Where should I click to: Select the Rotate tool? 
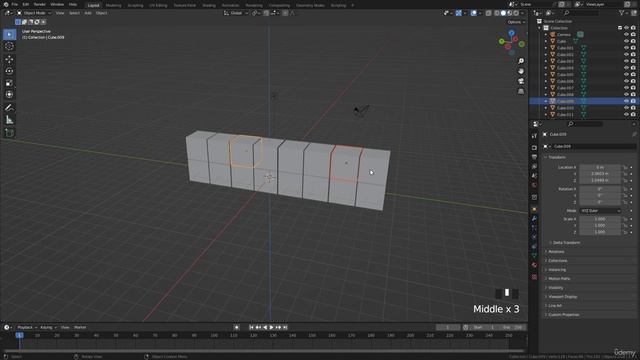(9, 71)
